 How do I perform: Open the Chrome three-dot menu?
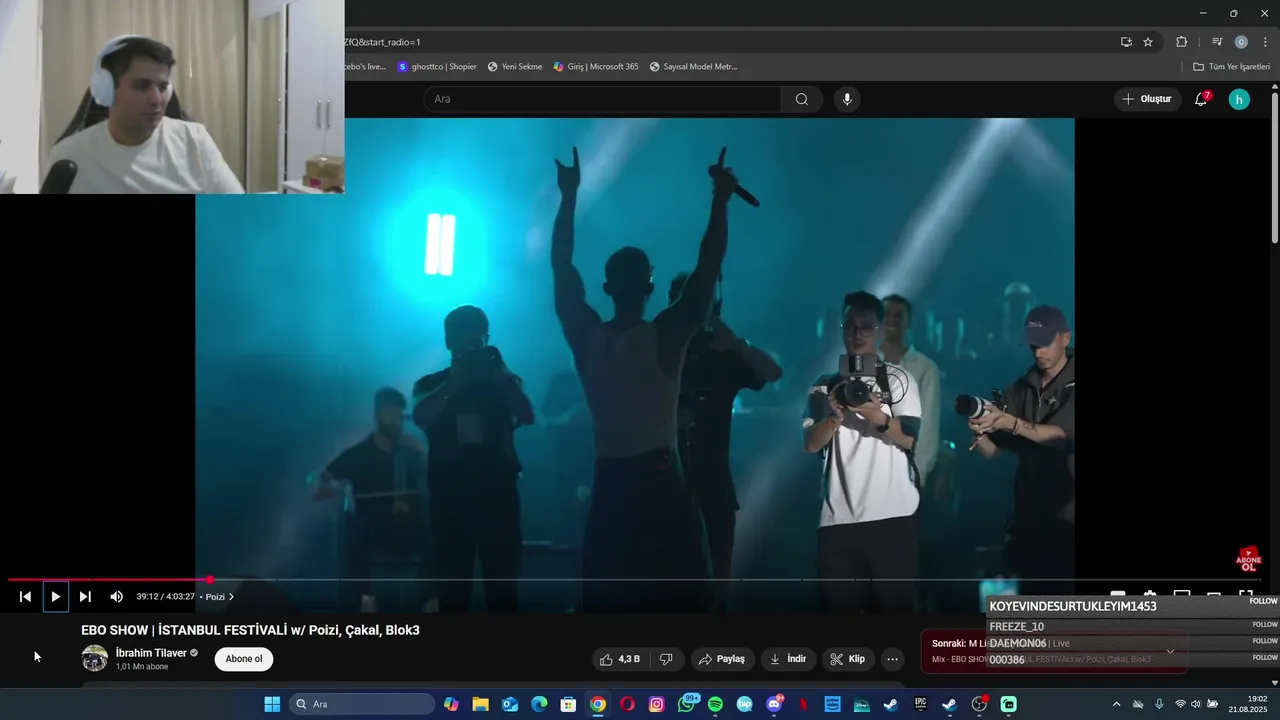(x=1265, y=42)
